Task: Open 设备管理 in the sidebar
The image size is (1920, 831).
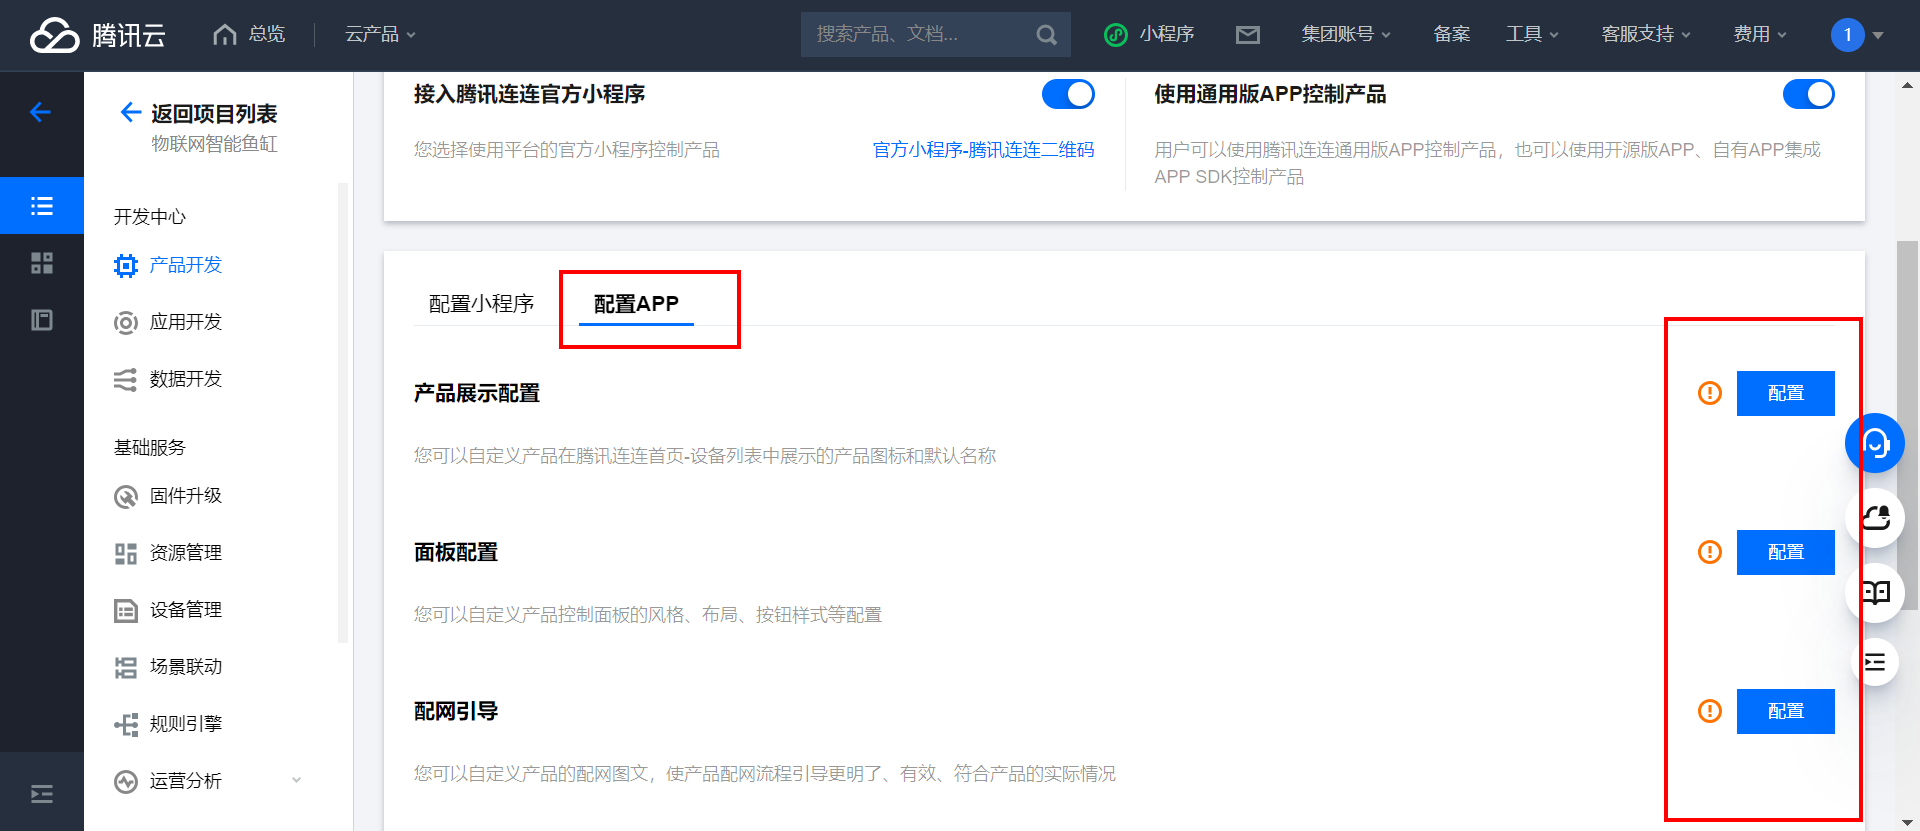Action: 186,610
